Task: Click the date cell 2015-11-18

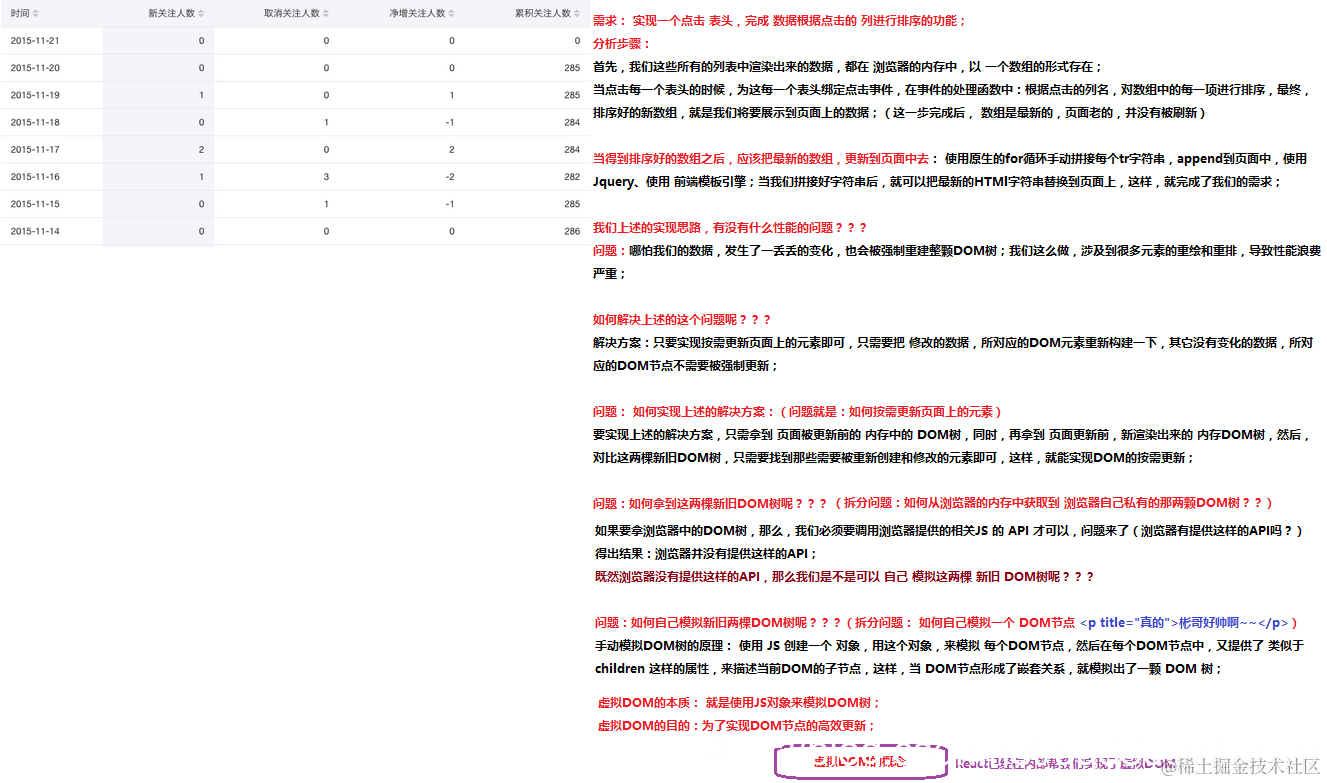Action: click(x=35, y=122)
